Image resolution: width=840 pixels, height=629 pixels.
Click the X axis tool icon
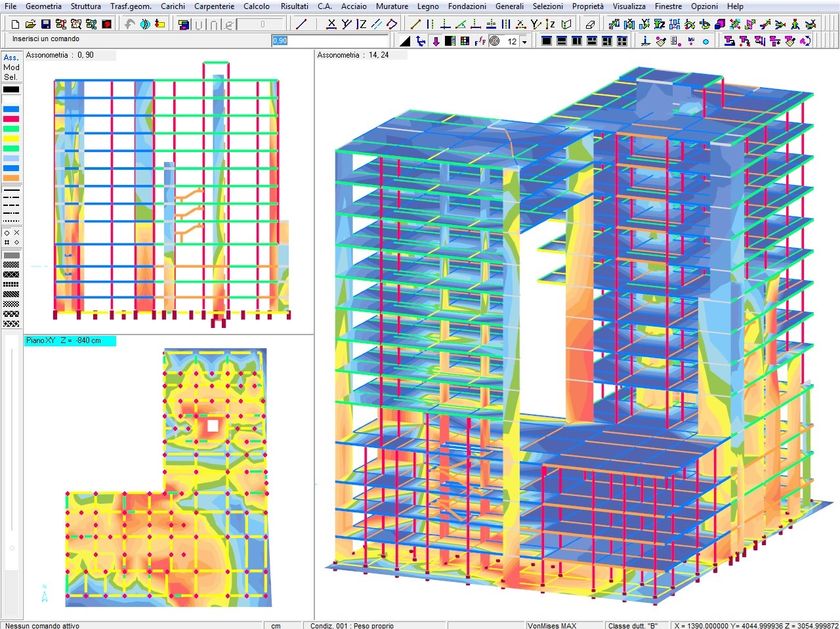332,24
